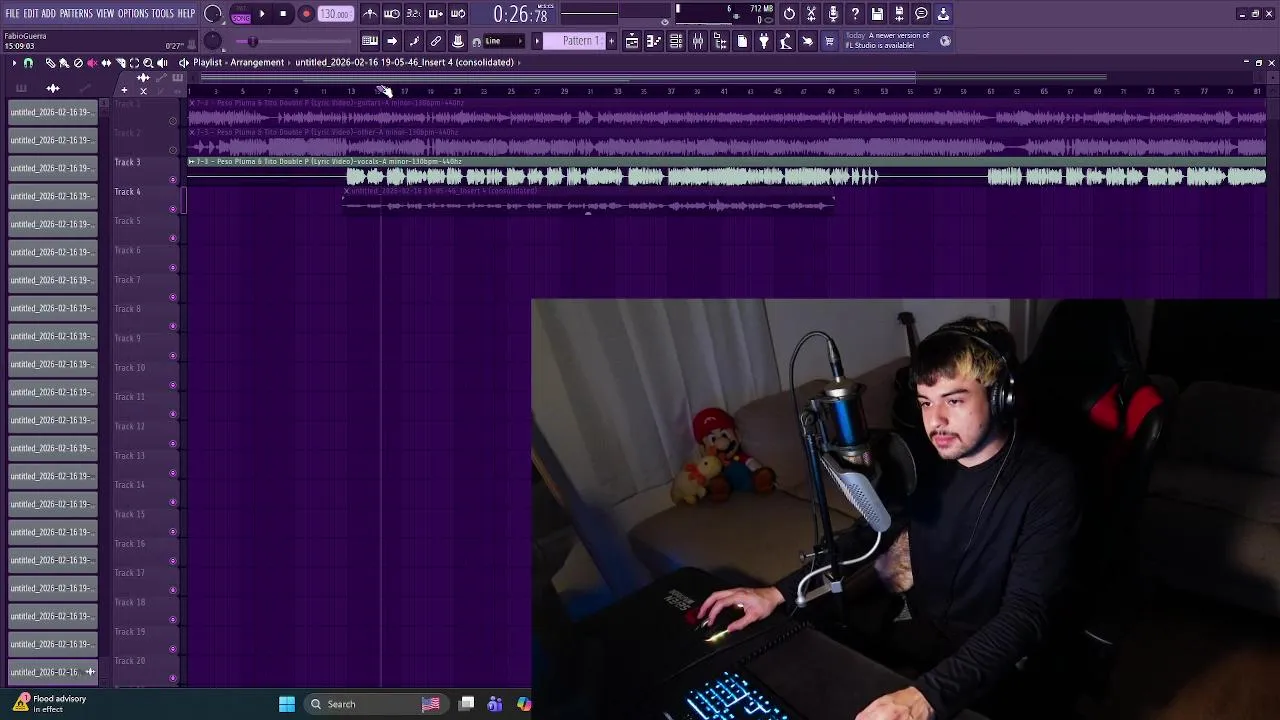
Task: Open the EDIT menu
Action: (31, 14)
